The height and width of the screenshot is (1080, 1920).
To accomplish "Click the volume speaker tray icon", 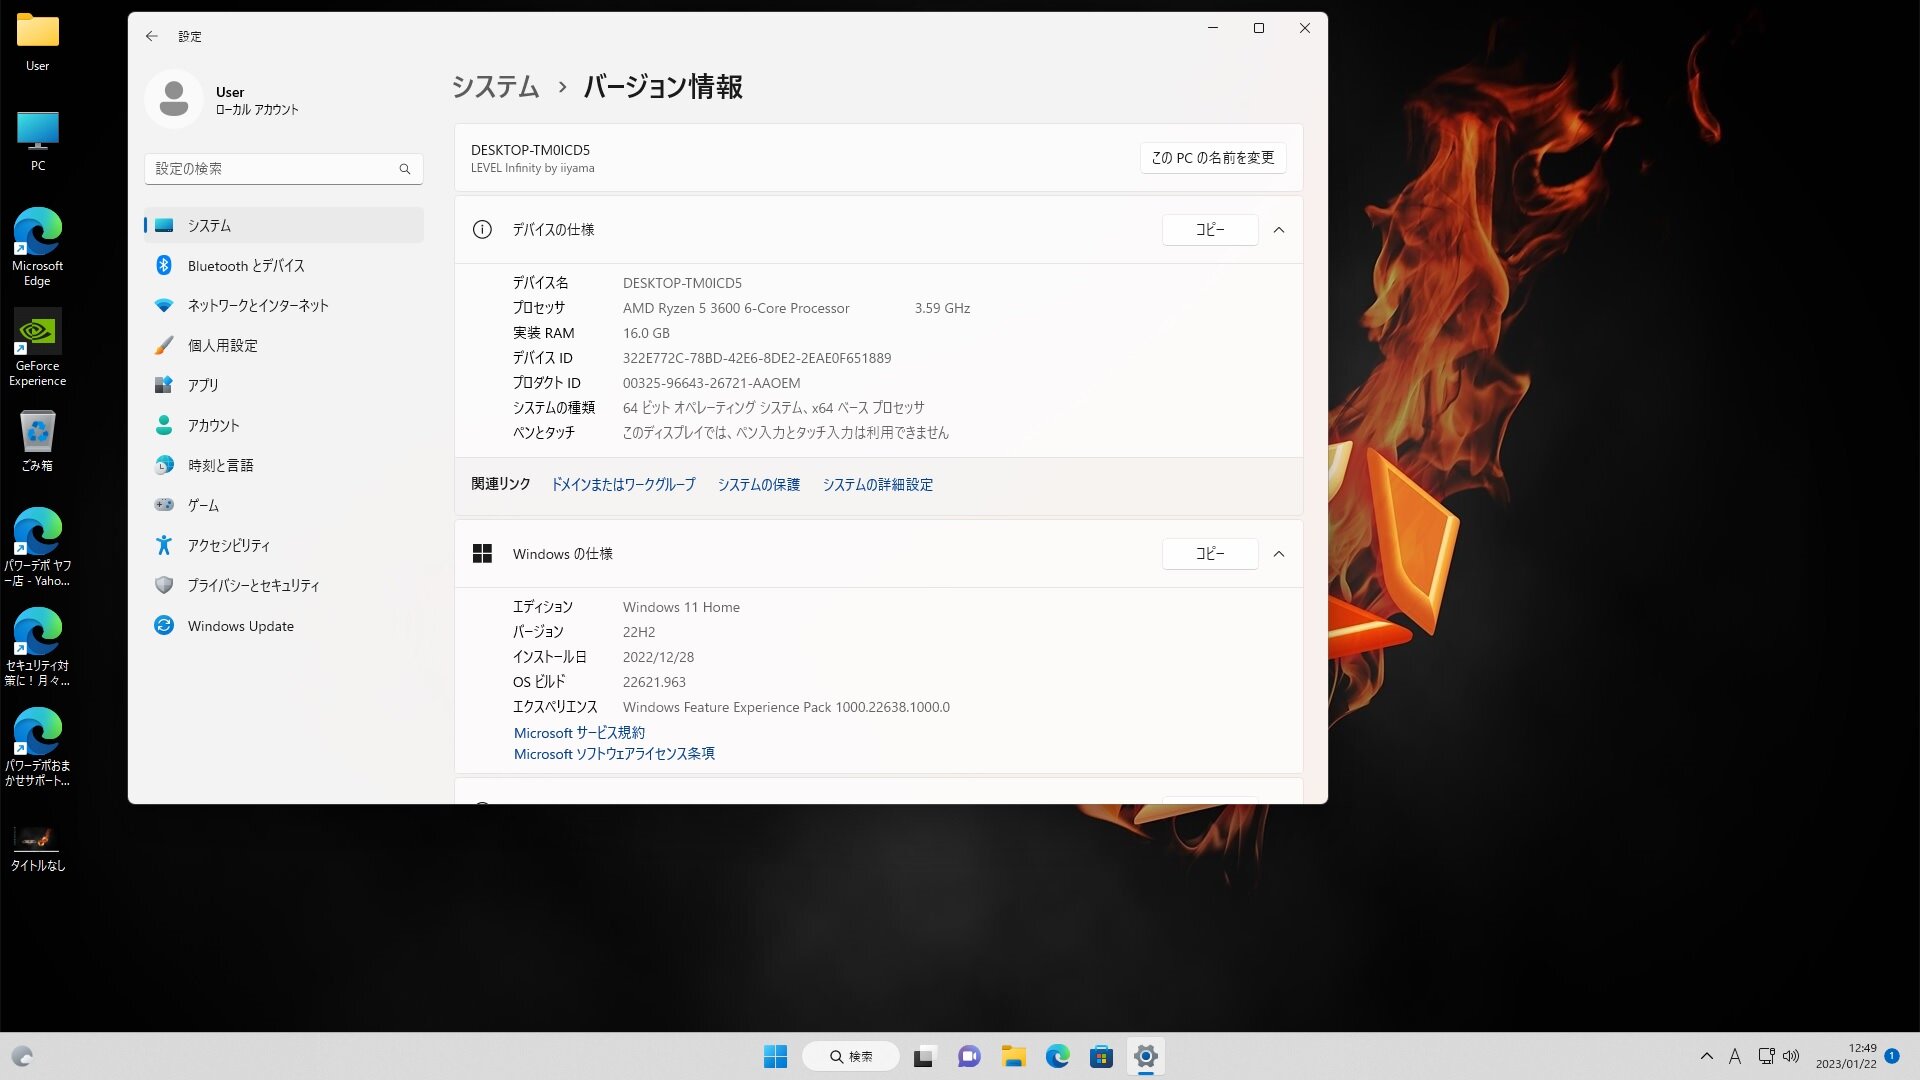I will (1791, 1056).
